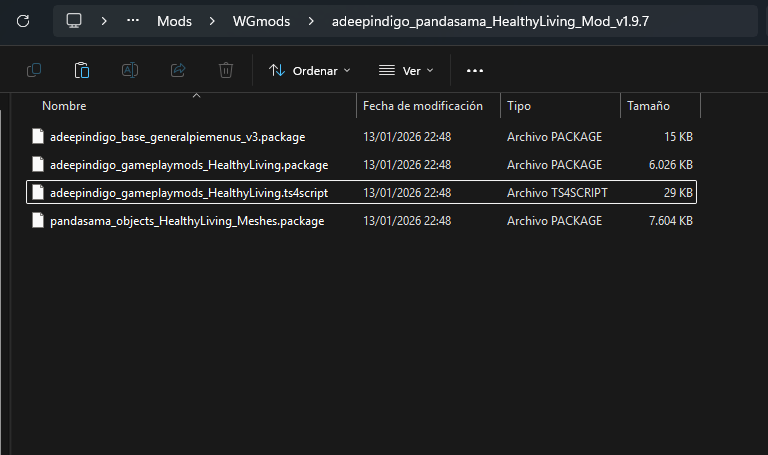The image size is (768, 455).
Task: Click the Delete trash icon
Action: (226, 70)
